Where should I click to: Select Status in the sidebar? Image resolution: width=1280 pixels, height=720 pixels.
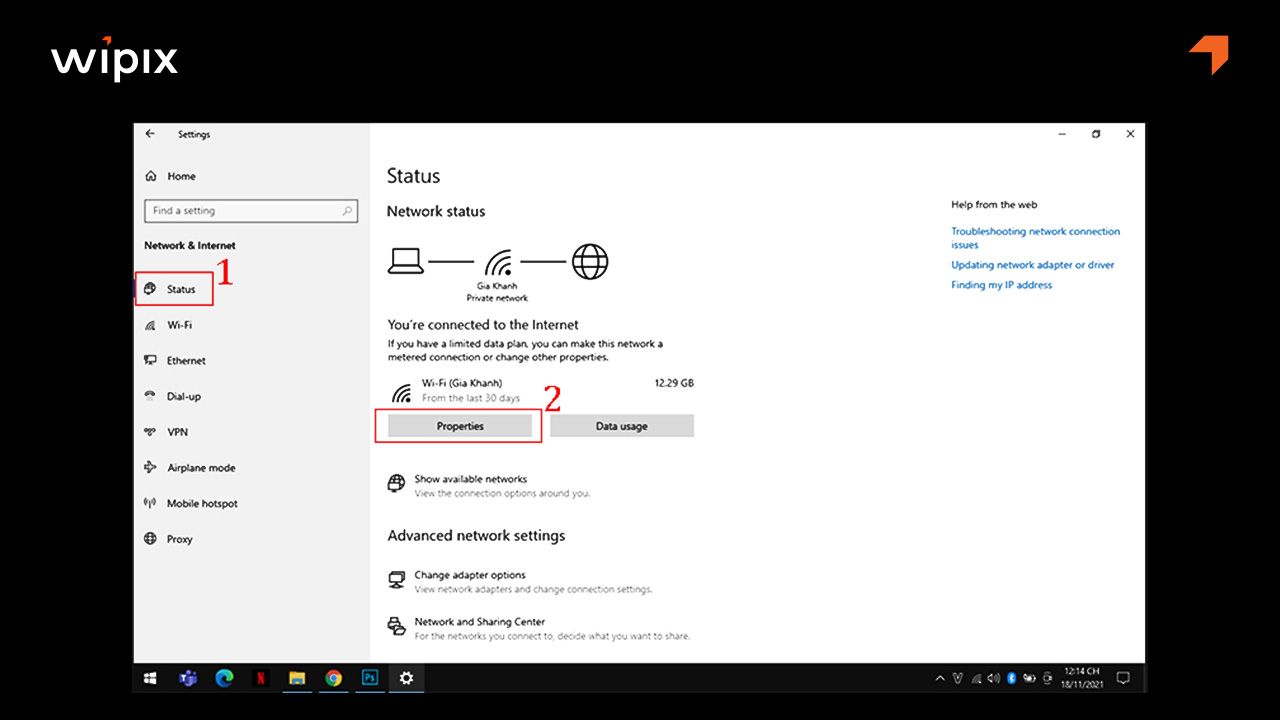[x=175, y=289]
